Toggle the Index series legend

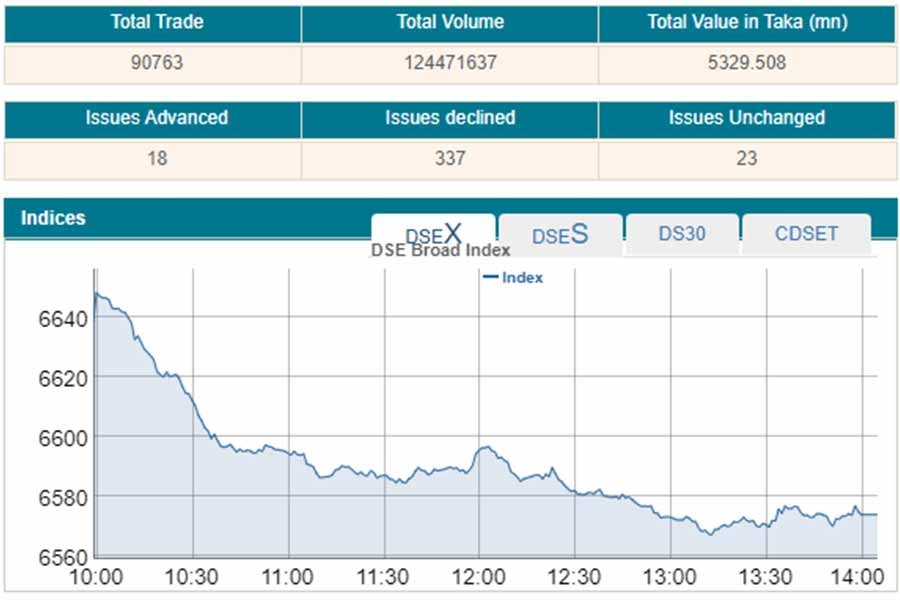pyautogui.click(x=512, y=277)
